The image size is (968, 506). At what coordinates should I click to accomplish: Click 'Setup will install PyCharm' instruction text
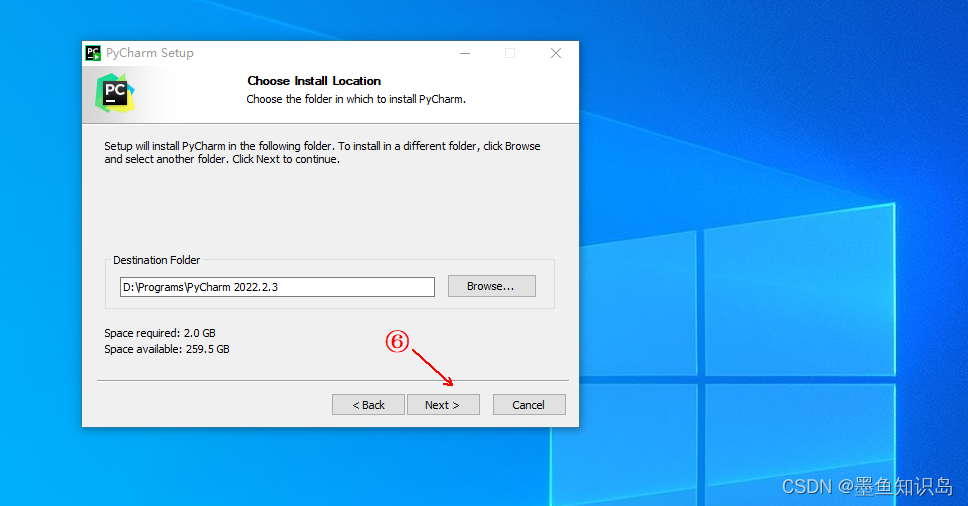pyautogui.click(x=322, y=152)
